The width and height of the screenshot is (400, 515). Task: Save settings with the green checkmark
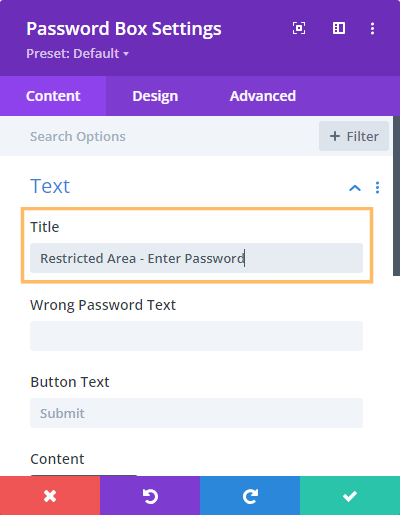[x=350, y=496]
